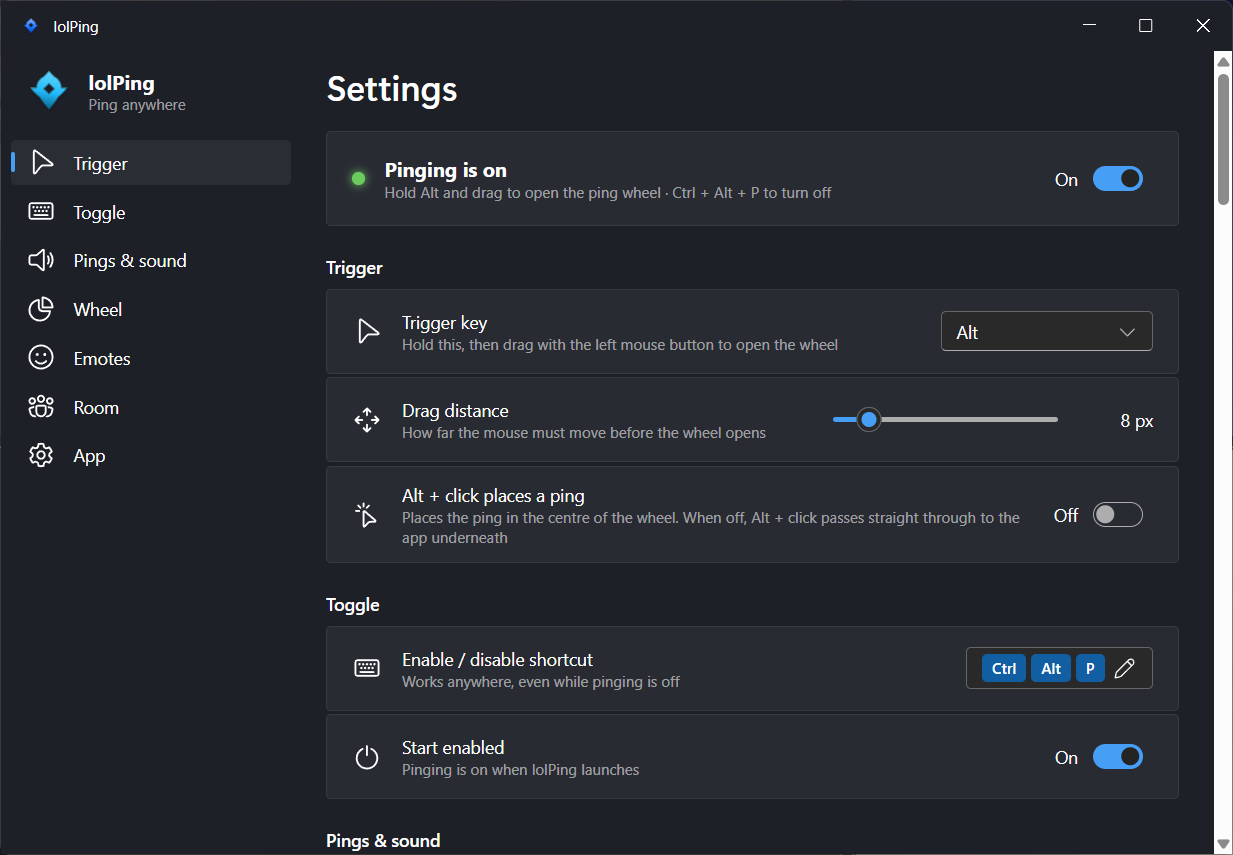
Task: Click the Drag distance slider thumb
Action: [x=869, y=420]
